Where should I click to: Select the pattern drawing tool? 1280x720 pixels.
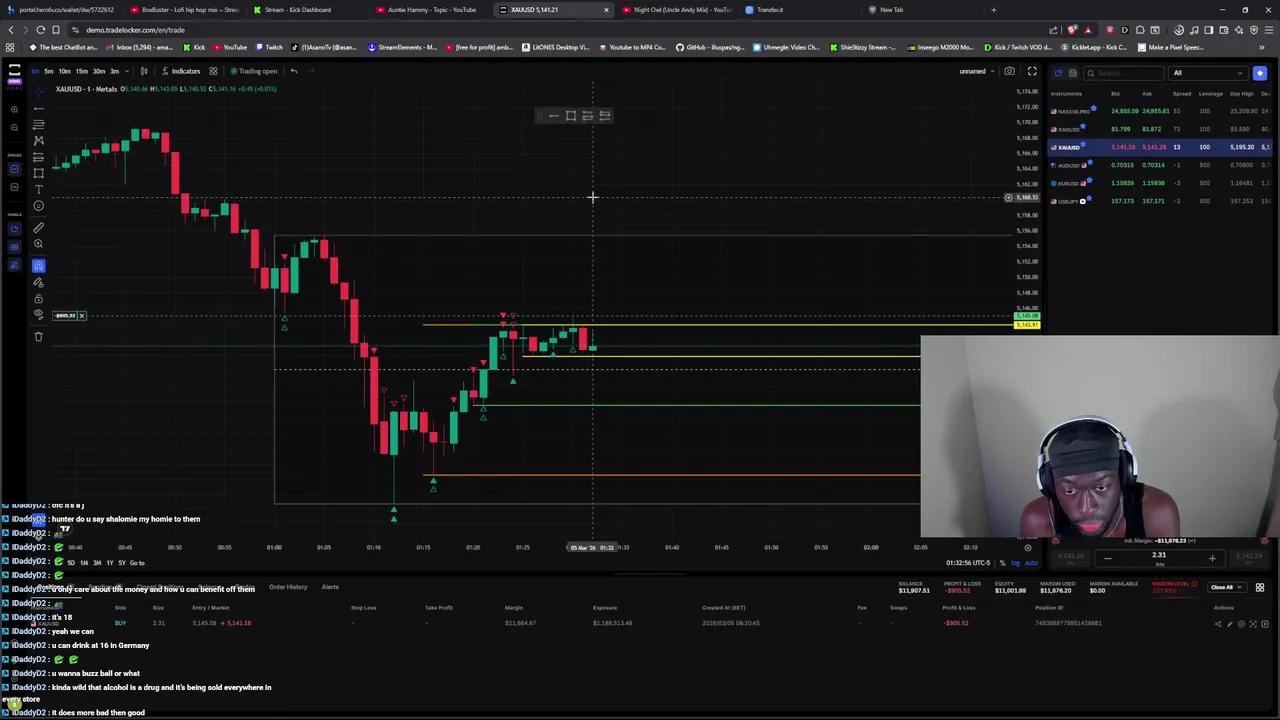point(38,141)
